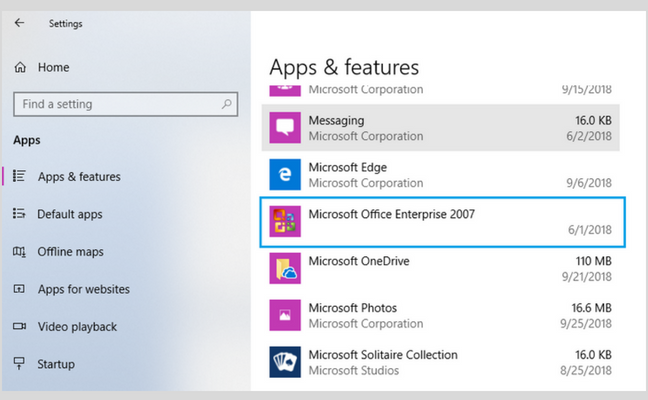This screenshot has width=648, height=400.
Task: Click the Home house icon
Action: (20, 67)
